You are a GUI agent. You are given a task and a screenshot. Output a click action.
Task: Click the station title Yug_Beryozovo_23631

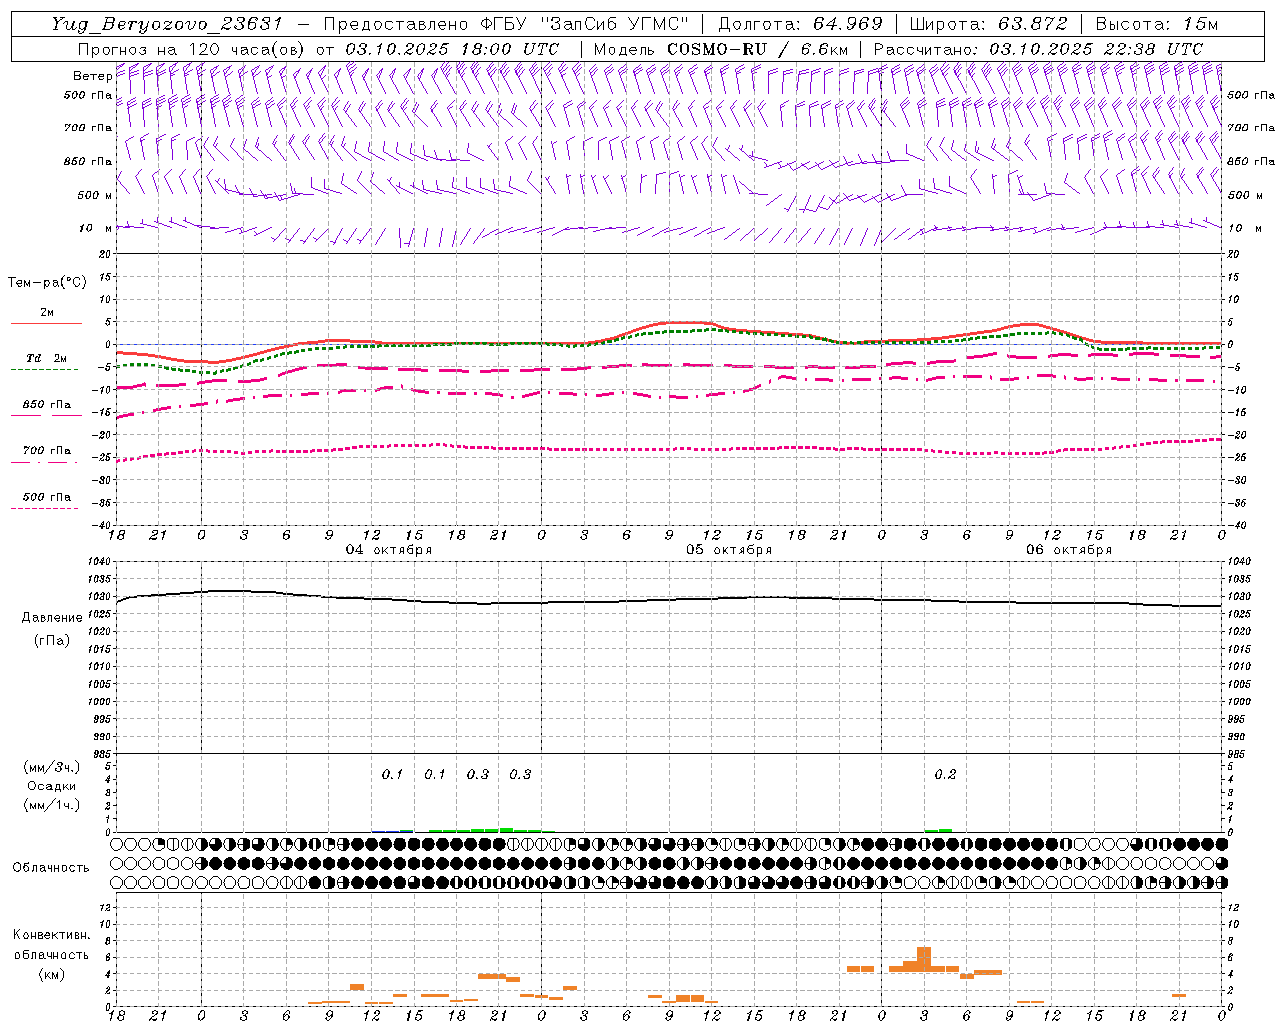pos(167,24)
